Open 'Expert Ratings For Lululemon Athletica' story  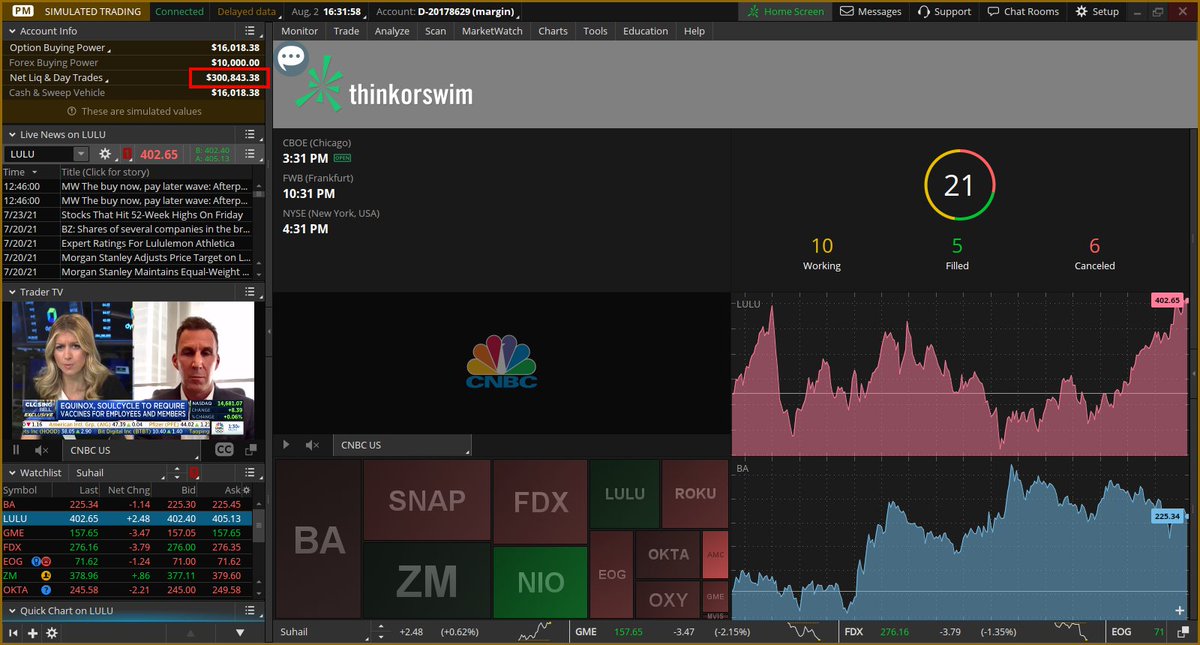coord(148,243)
